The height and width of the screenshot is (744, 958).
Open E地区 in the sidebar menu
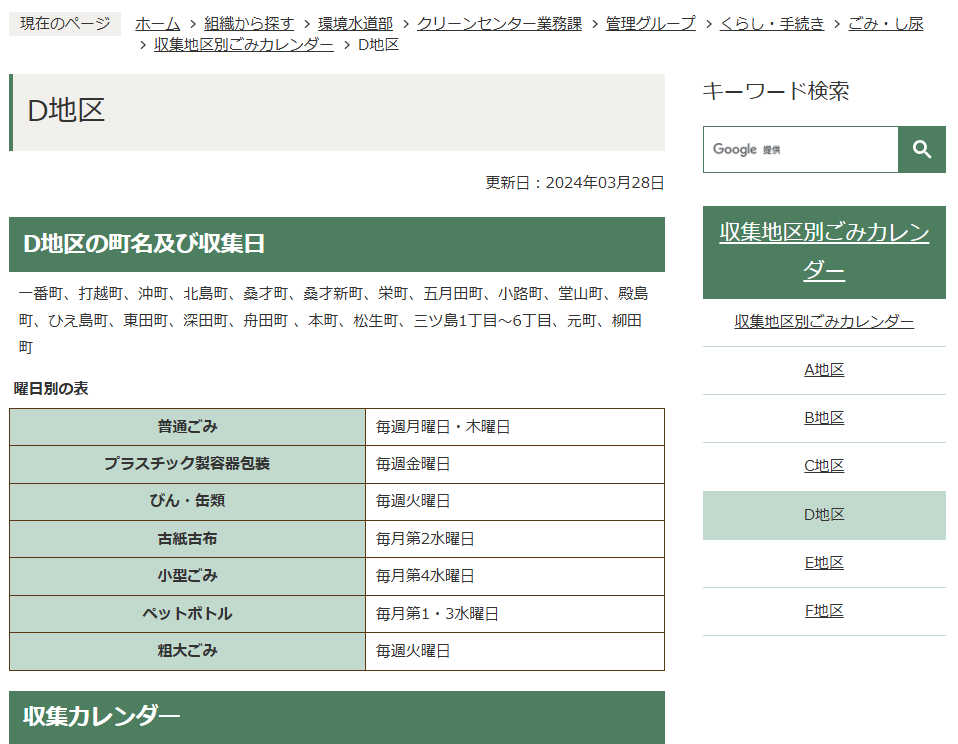[x=824, y=563]
